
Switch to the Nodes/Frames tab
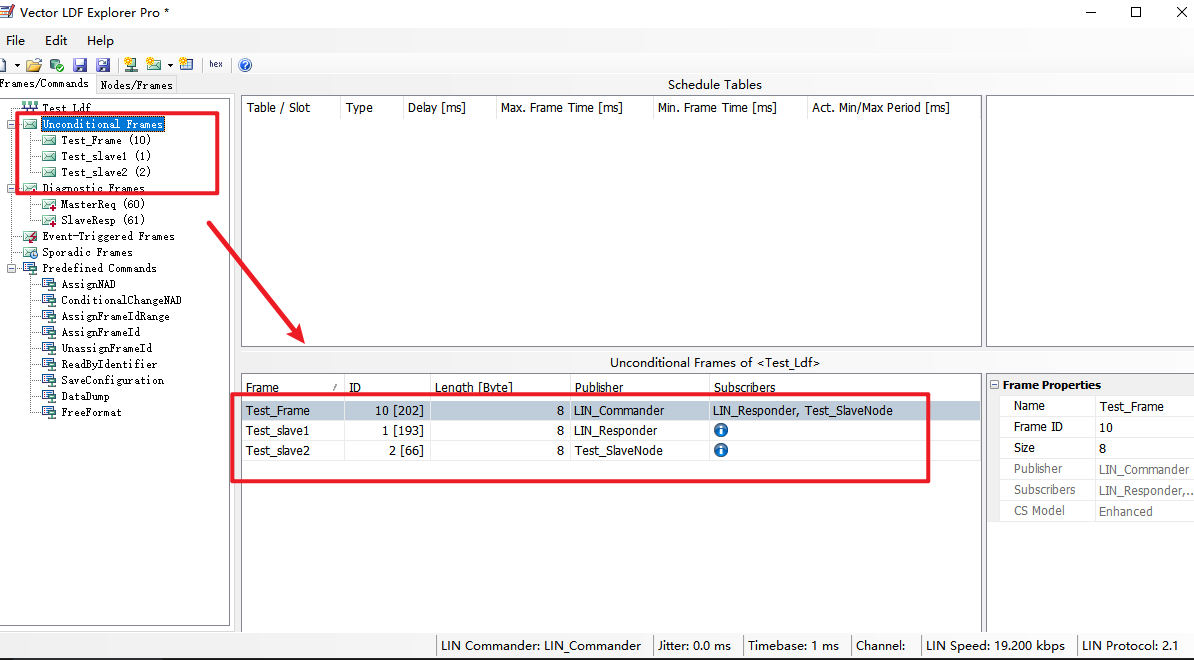tap(136, 85)
